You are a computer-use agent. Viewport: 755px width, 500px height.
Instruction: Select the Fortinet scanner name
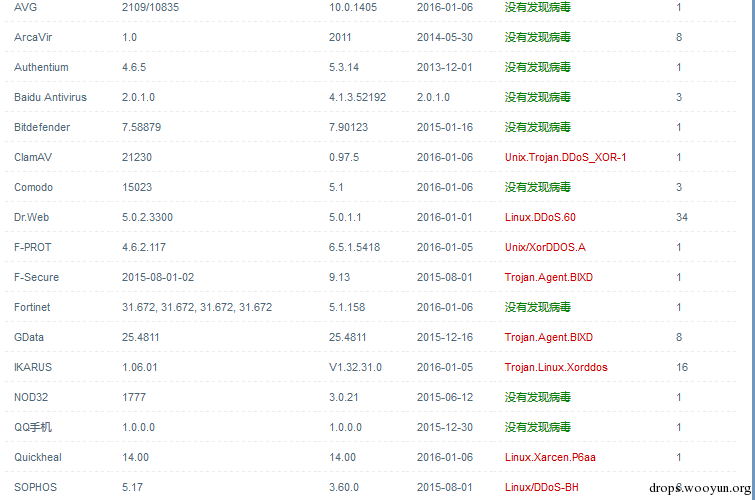32,307
